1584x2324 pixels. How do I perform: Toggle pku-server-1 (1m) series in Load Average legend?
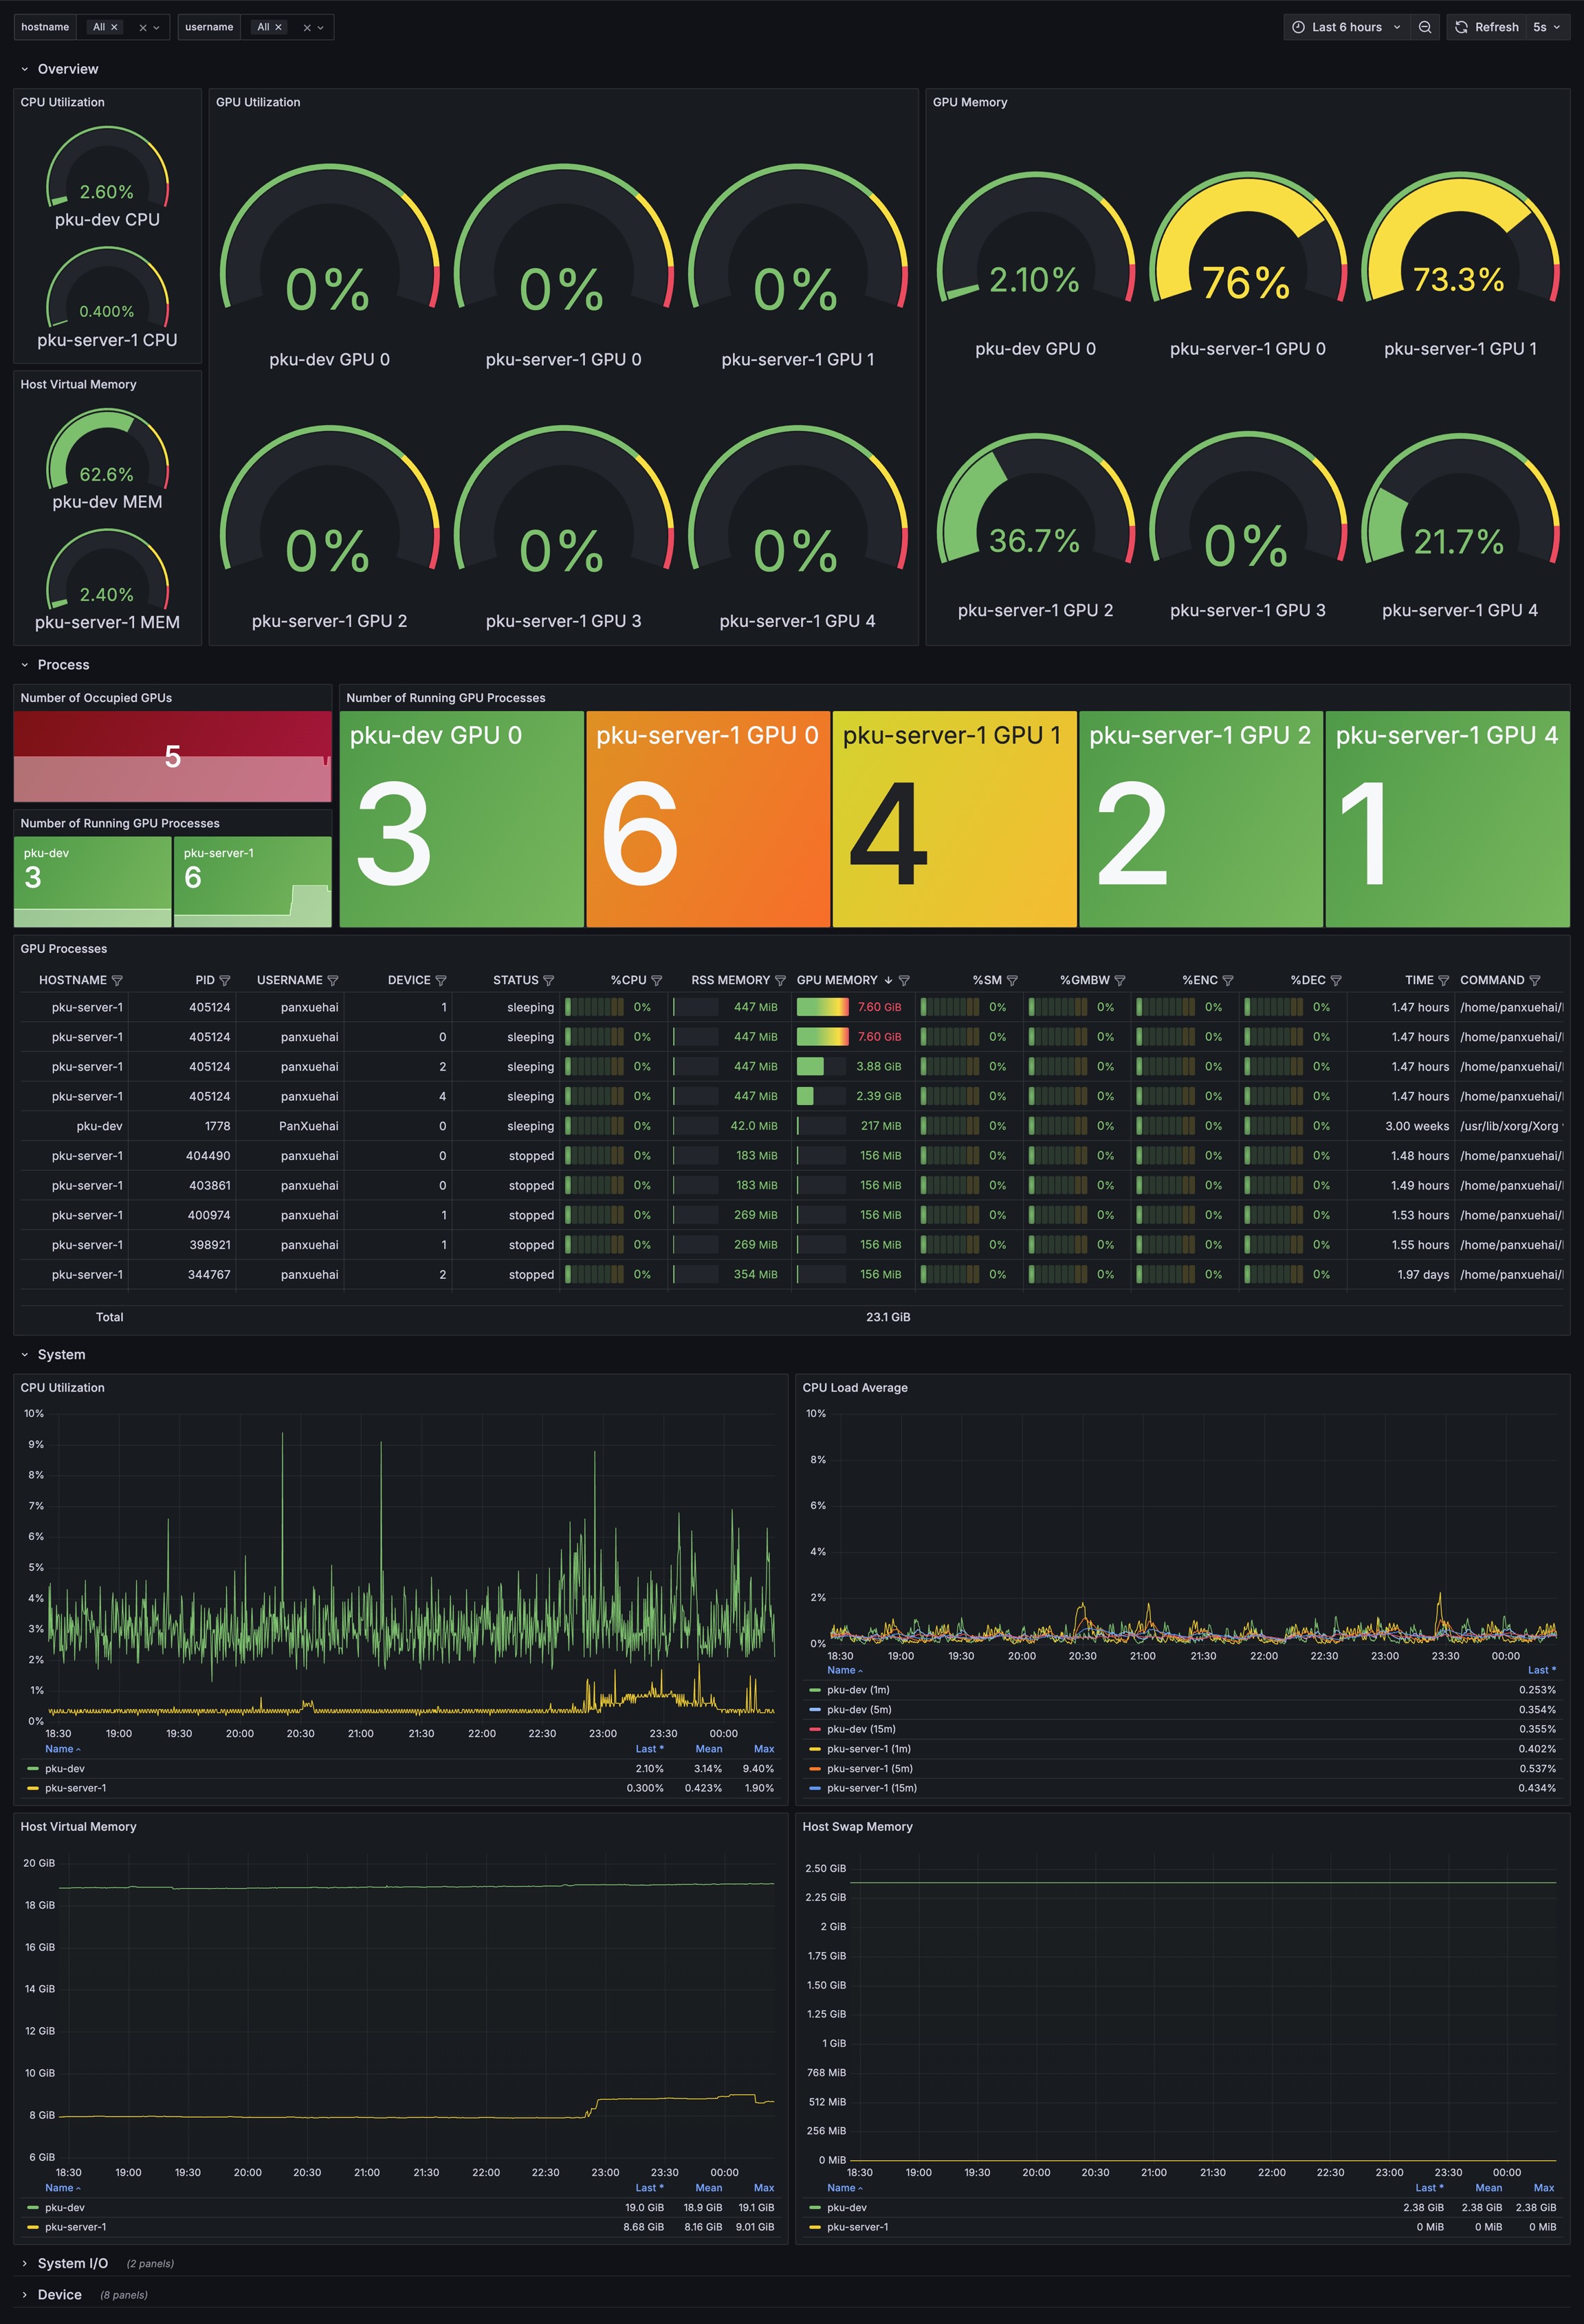(x=868, y=1748)
